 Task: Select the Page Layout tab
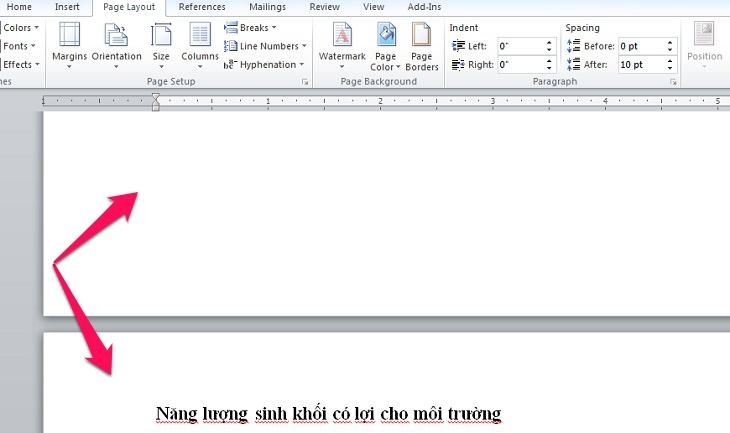point(129,7)
